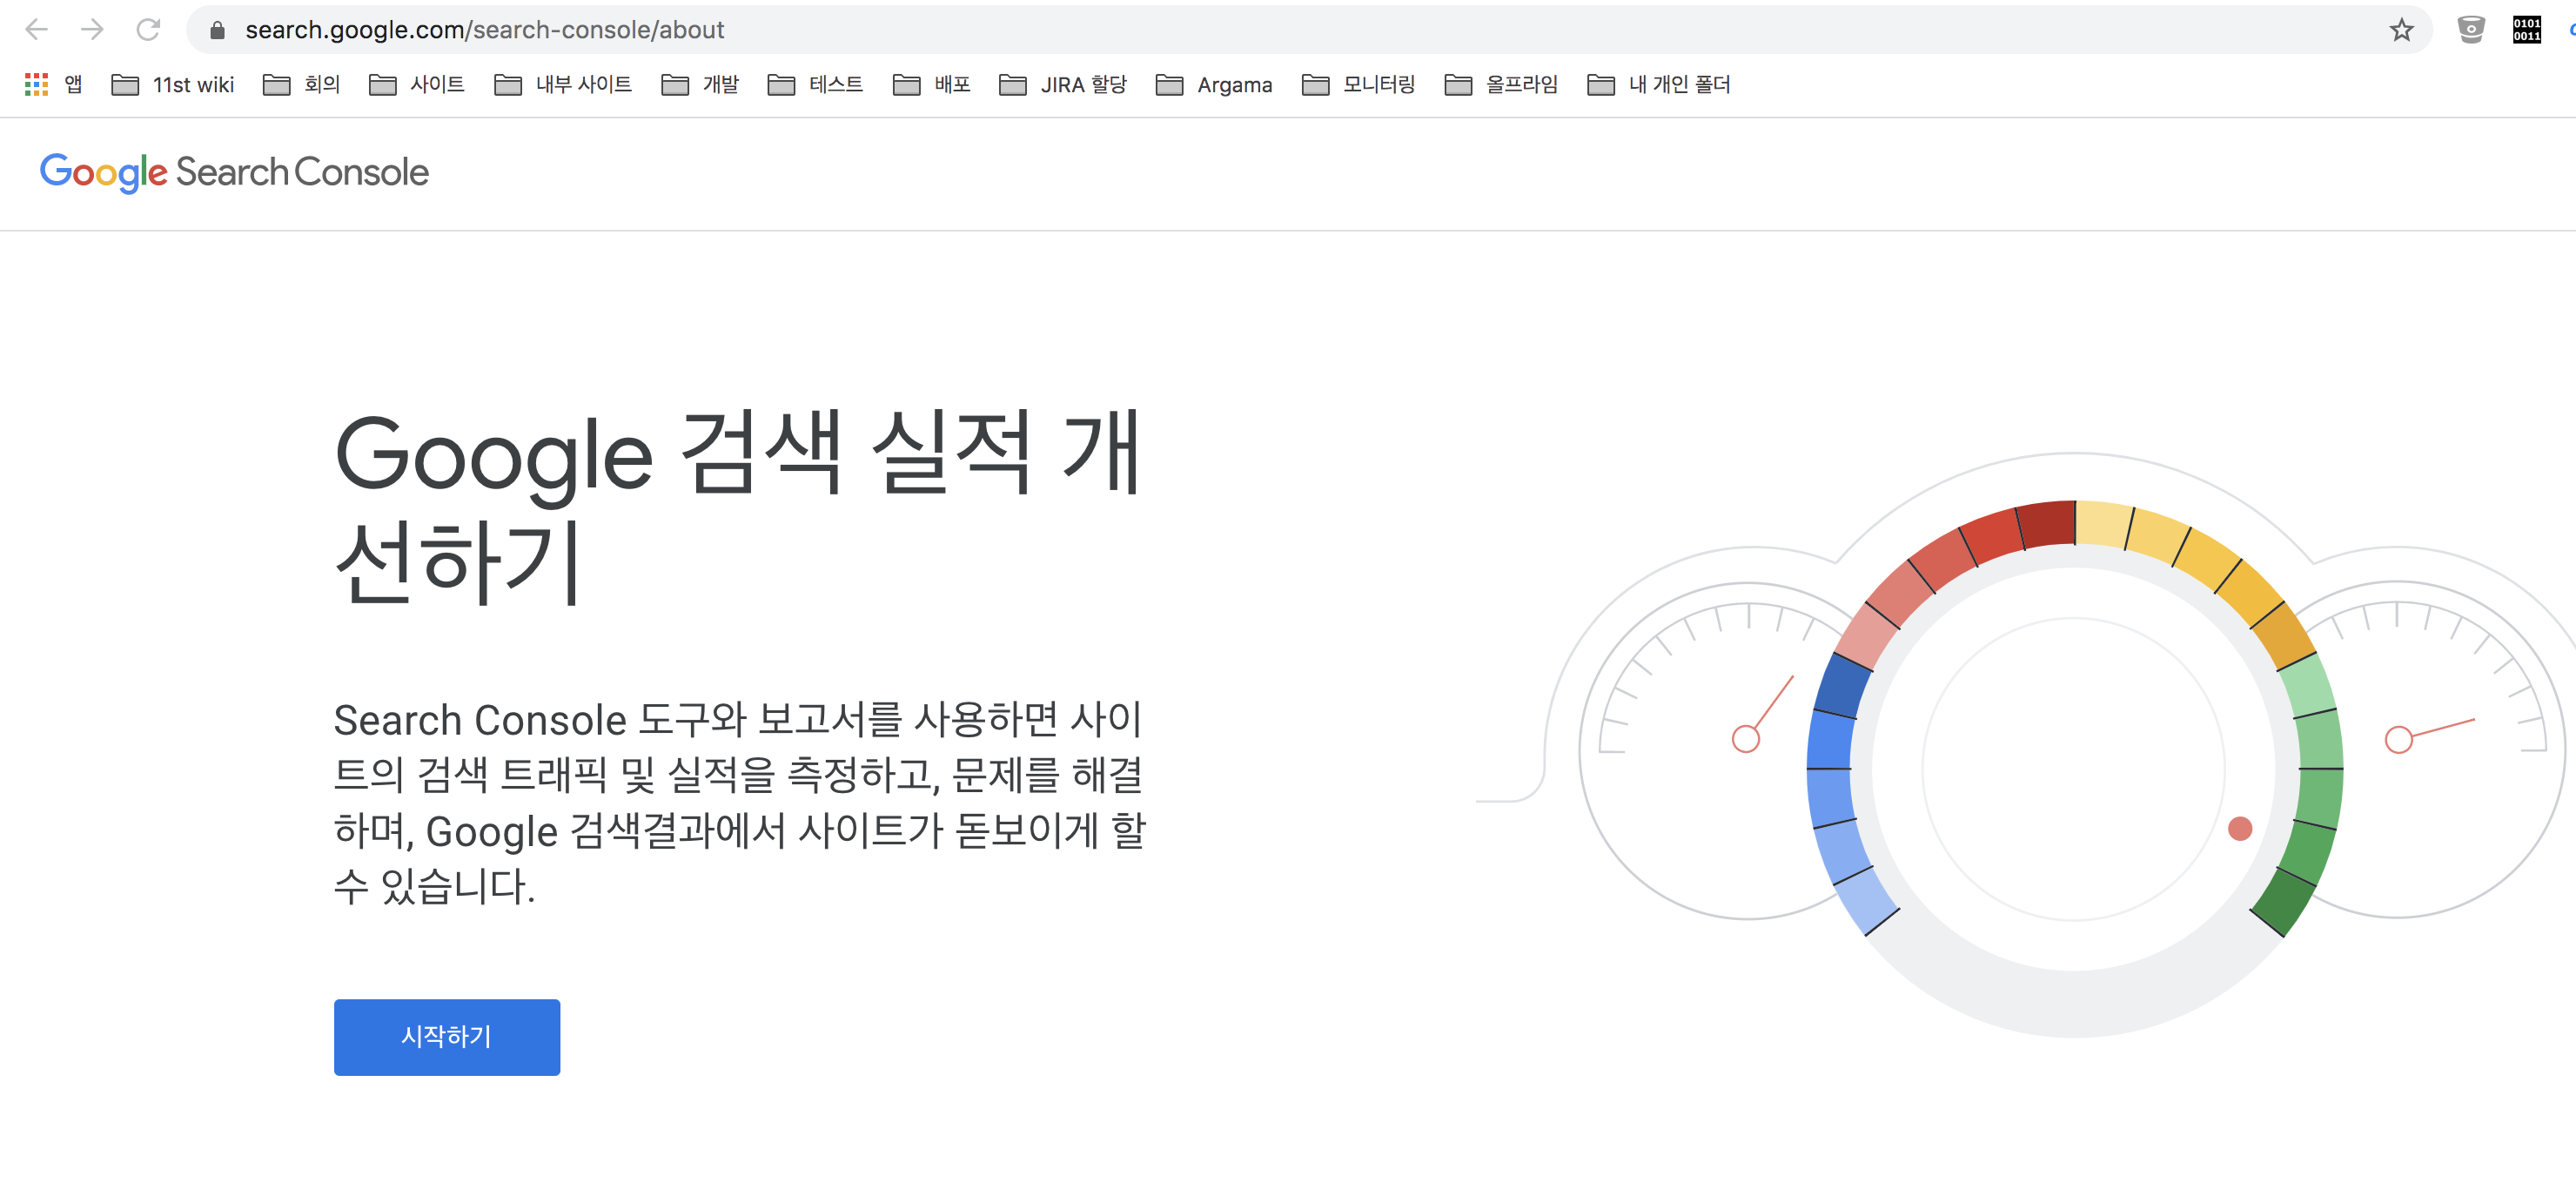Open the 모니터링 bookmark folder

point(1359,85)
